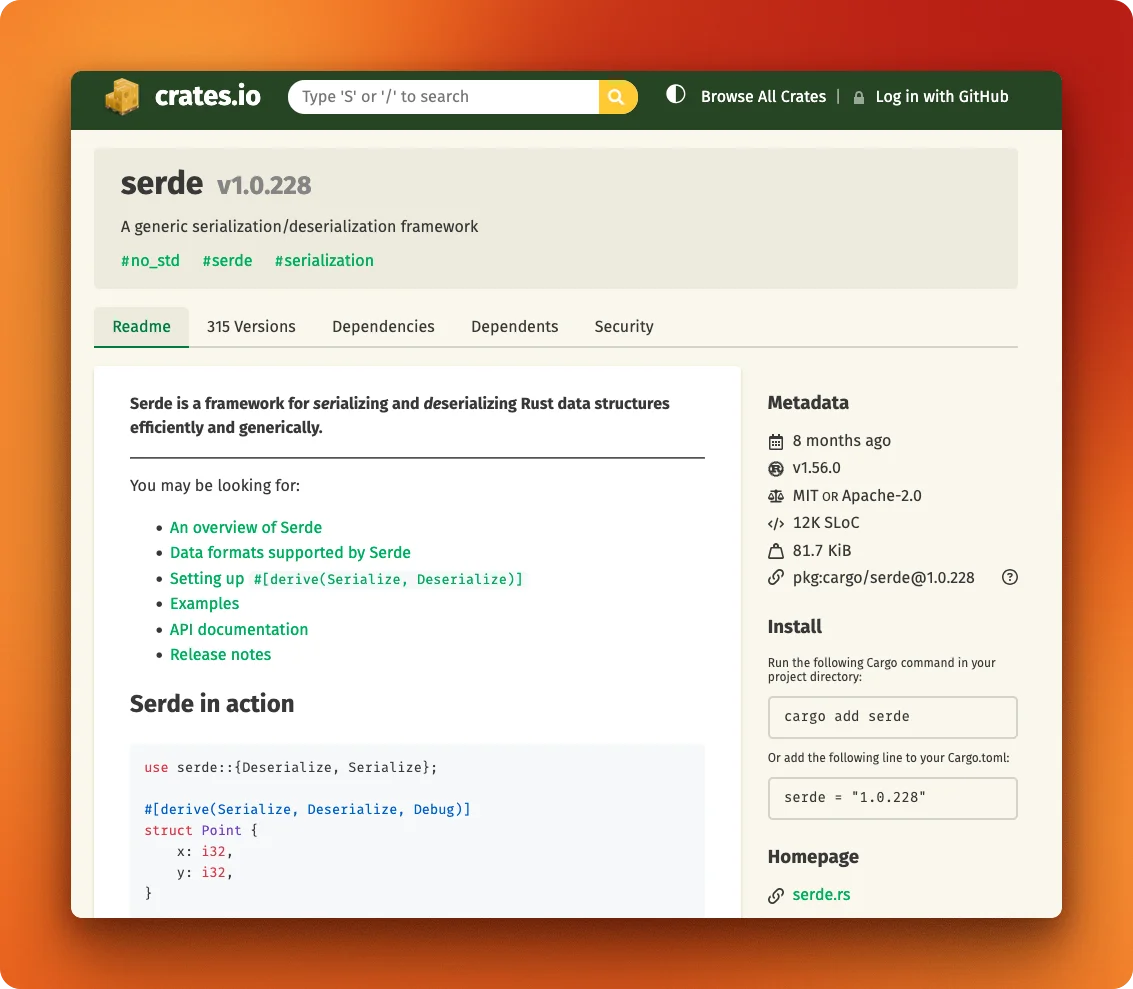Click the crate description text
The height and width of the screenshot is (989, 1133).
(299, 227)
